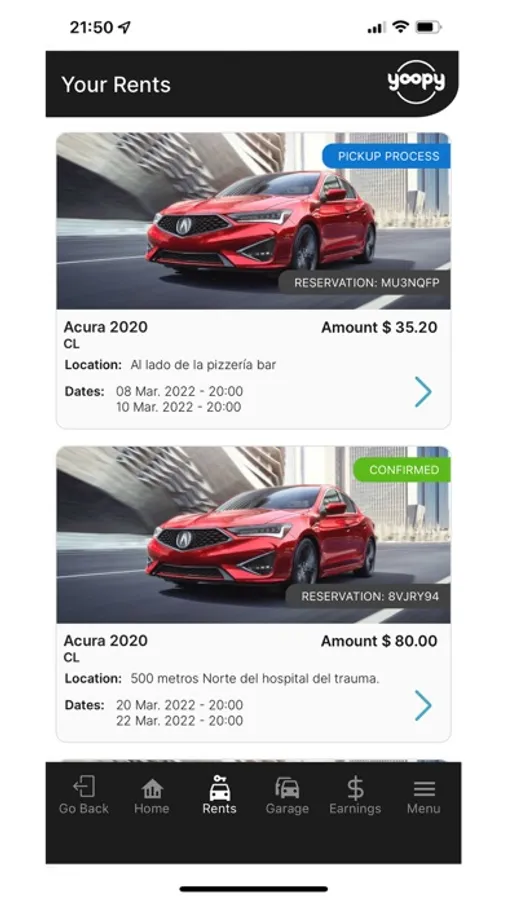Tap the Your Rents header title
The height and width of the screenshot is (900, 507).
[x=116, y=85]
